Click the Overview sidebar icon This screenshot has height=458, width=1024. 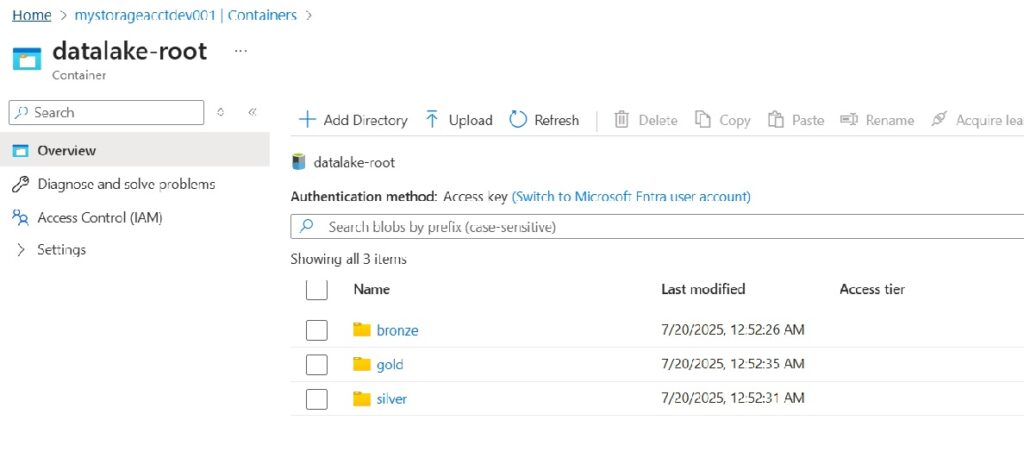(21, 150)
